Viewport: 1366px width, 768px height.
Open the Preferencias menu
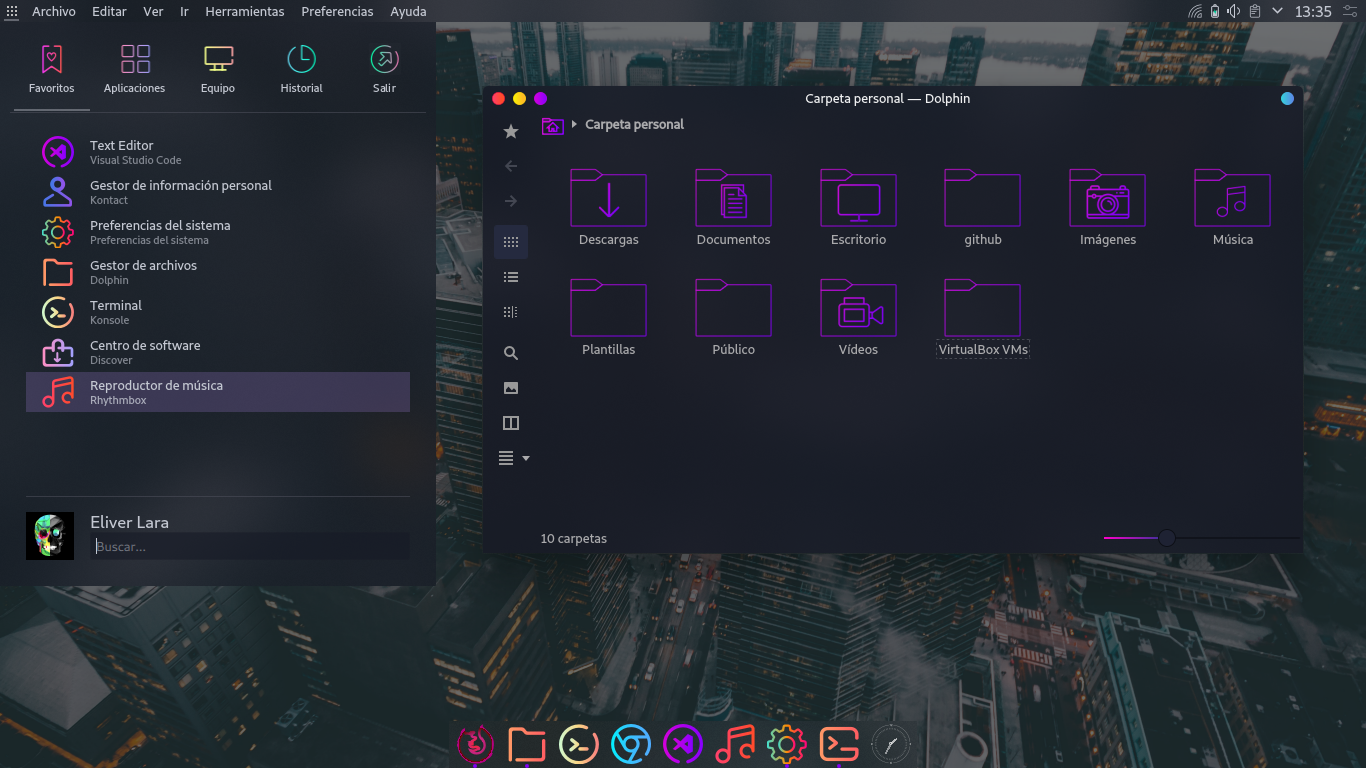(337, 11)
